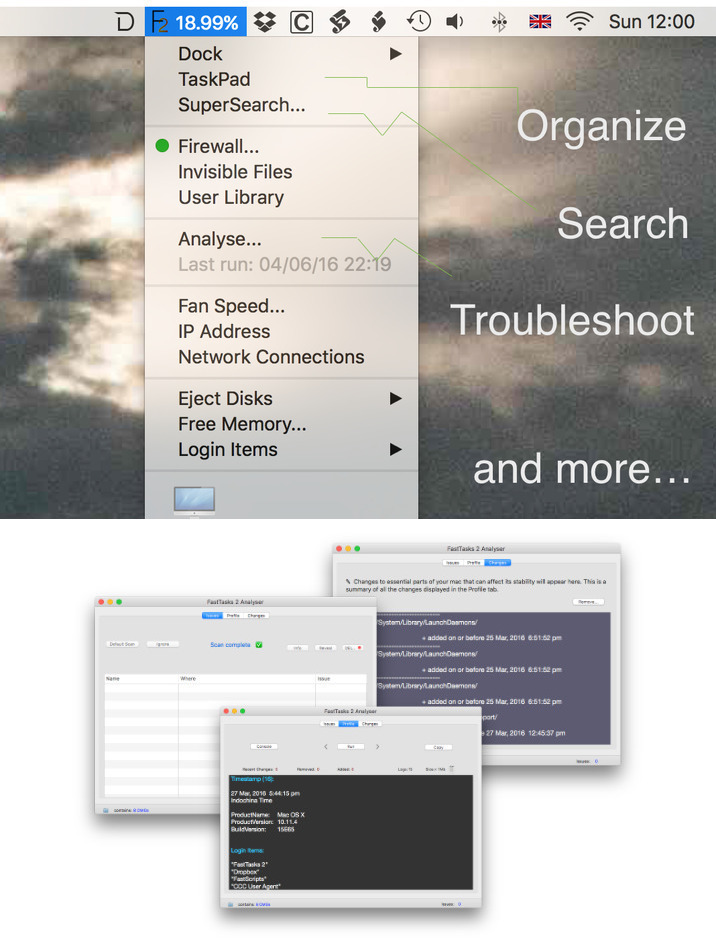Select Issues tab in the Changes window
716x951 pixels.
[x=453, y=563]
